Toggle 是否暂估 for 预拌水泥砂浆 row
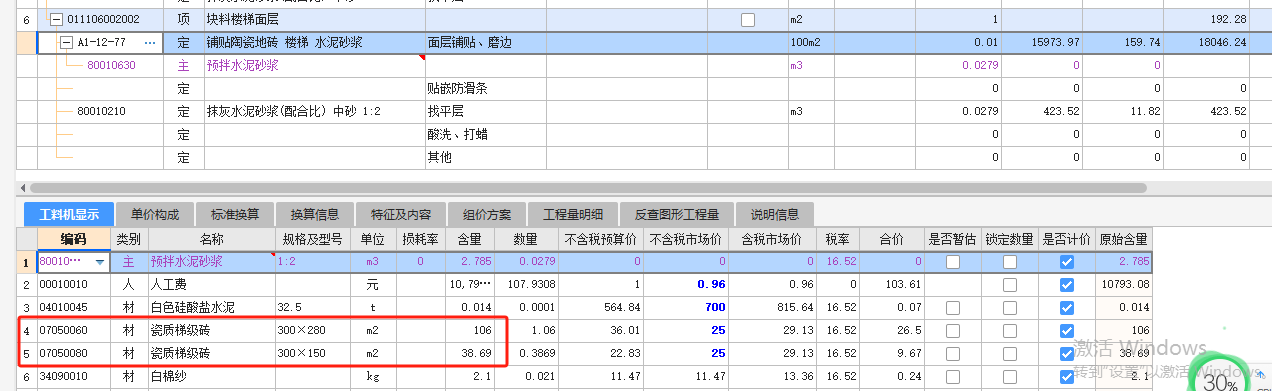 pos(953,261)
